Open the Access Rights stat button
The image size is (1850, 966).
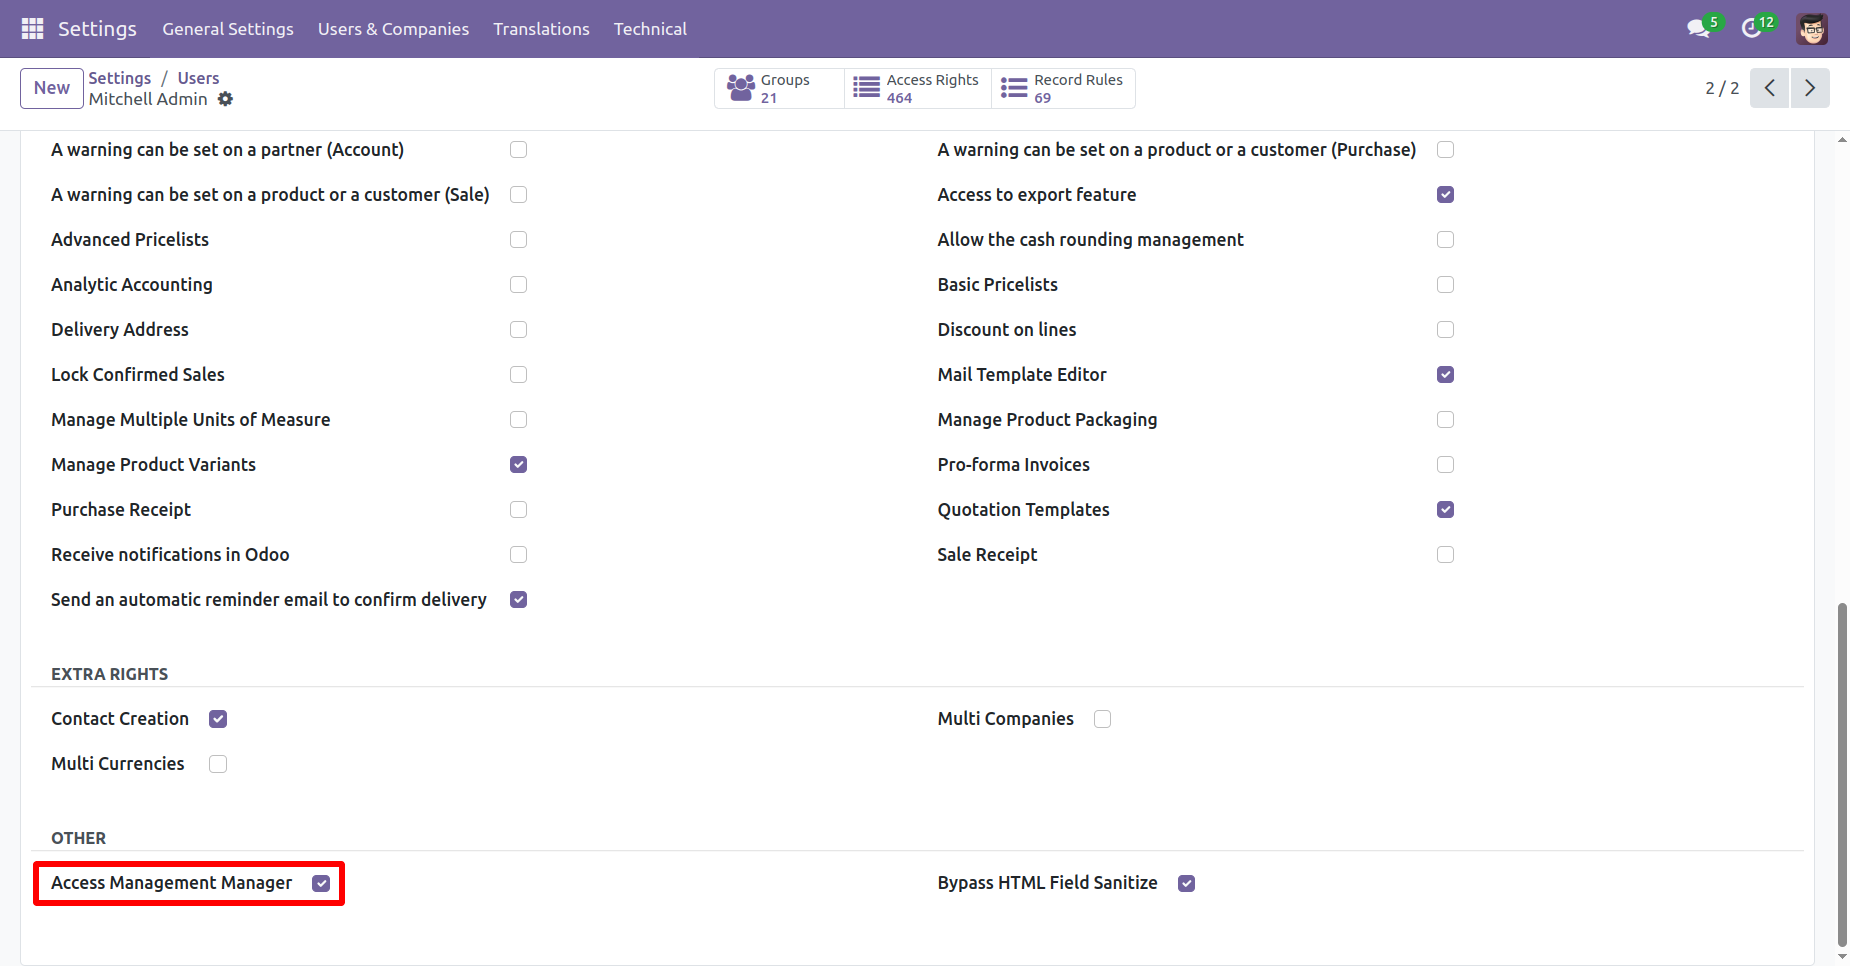point(917,88)
